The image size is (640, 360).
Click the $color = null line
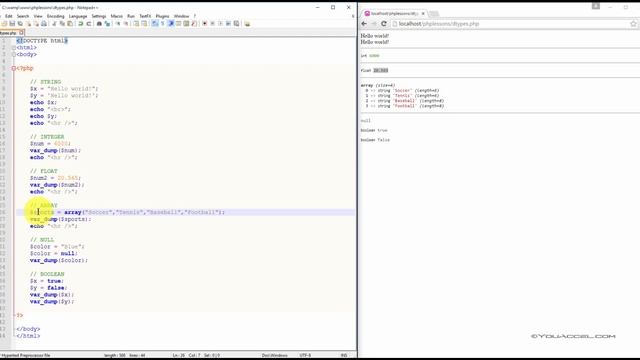click(53, 253)
